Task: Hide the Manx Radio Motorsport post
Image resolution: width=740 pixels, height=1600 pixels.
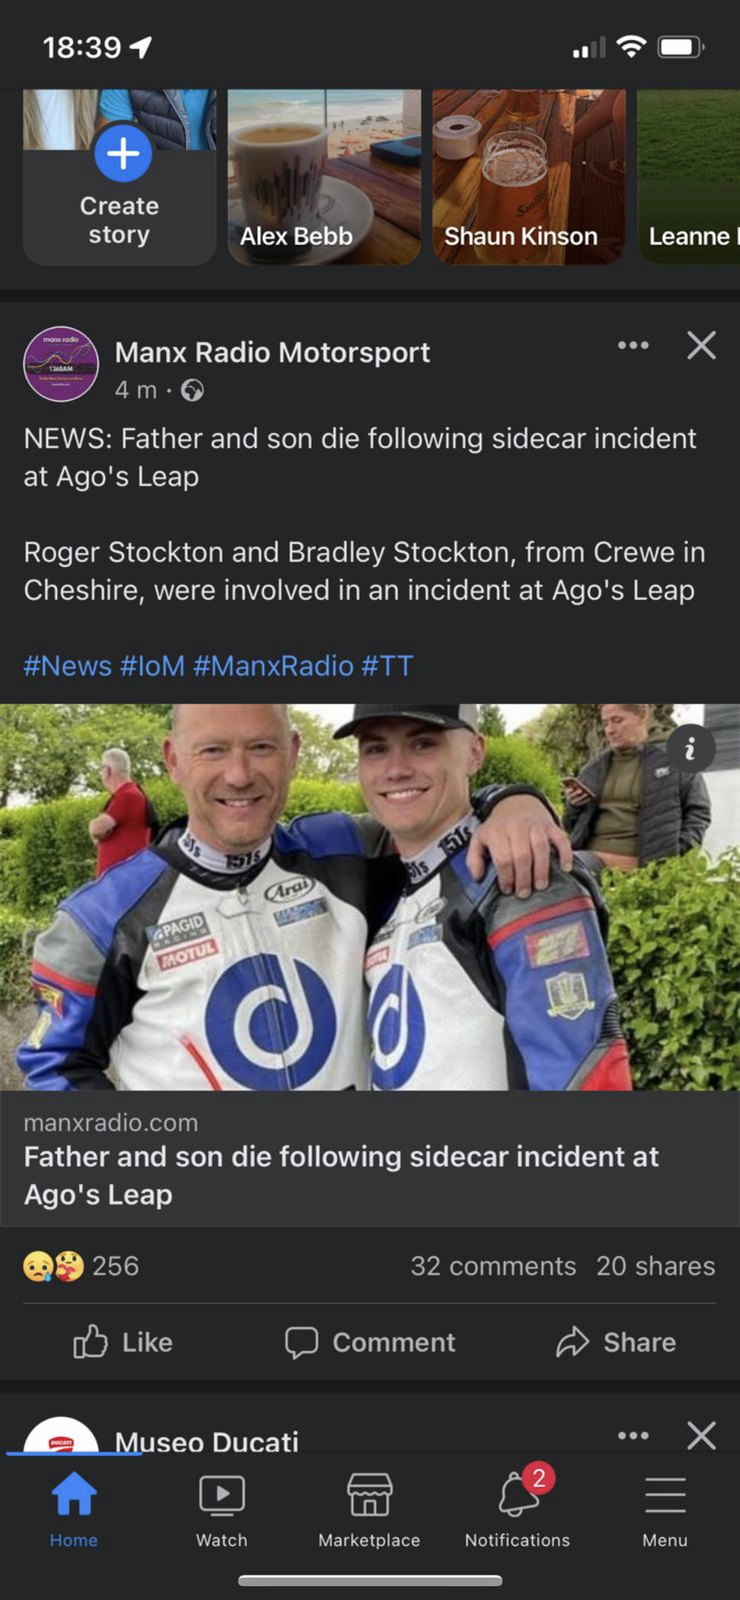Action: [701, 346]
